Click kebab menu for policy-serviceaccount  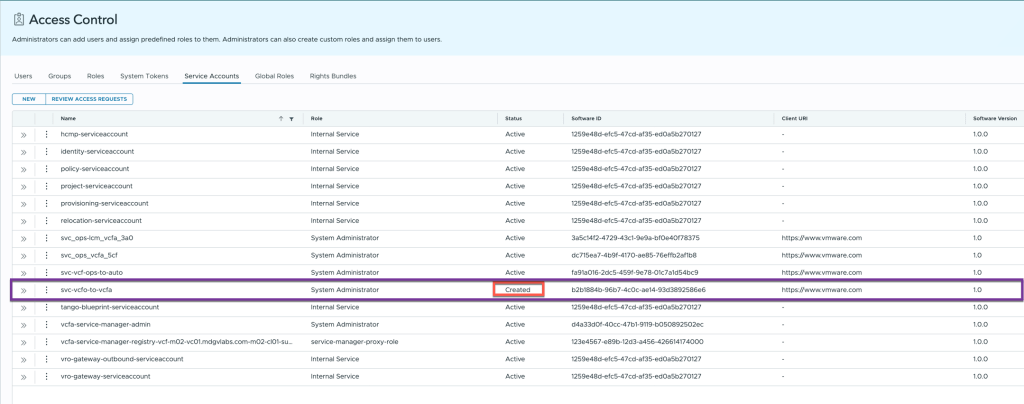coord(46,169)
